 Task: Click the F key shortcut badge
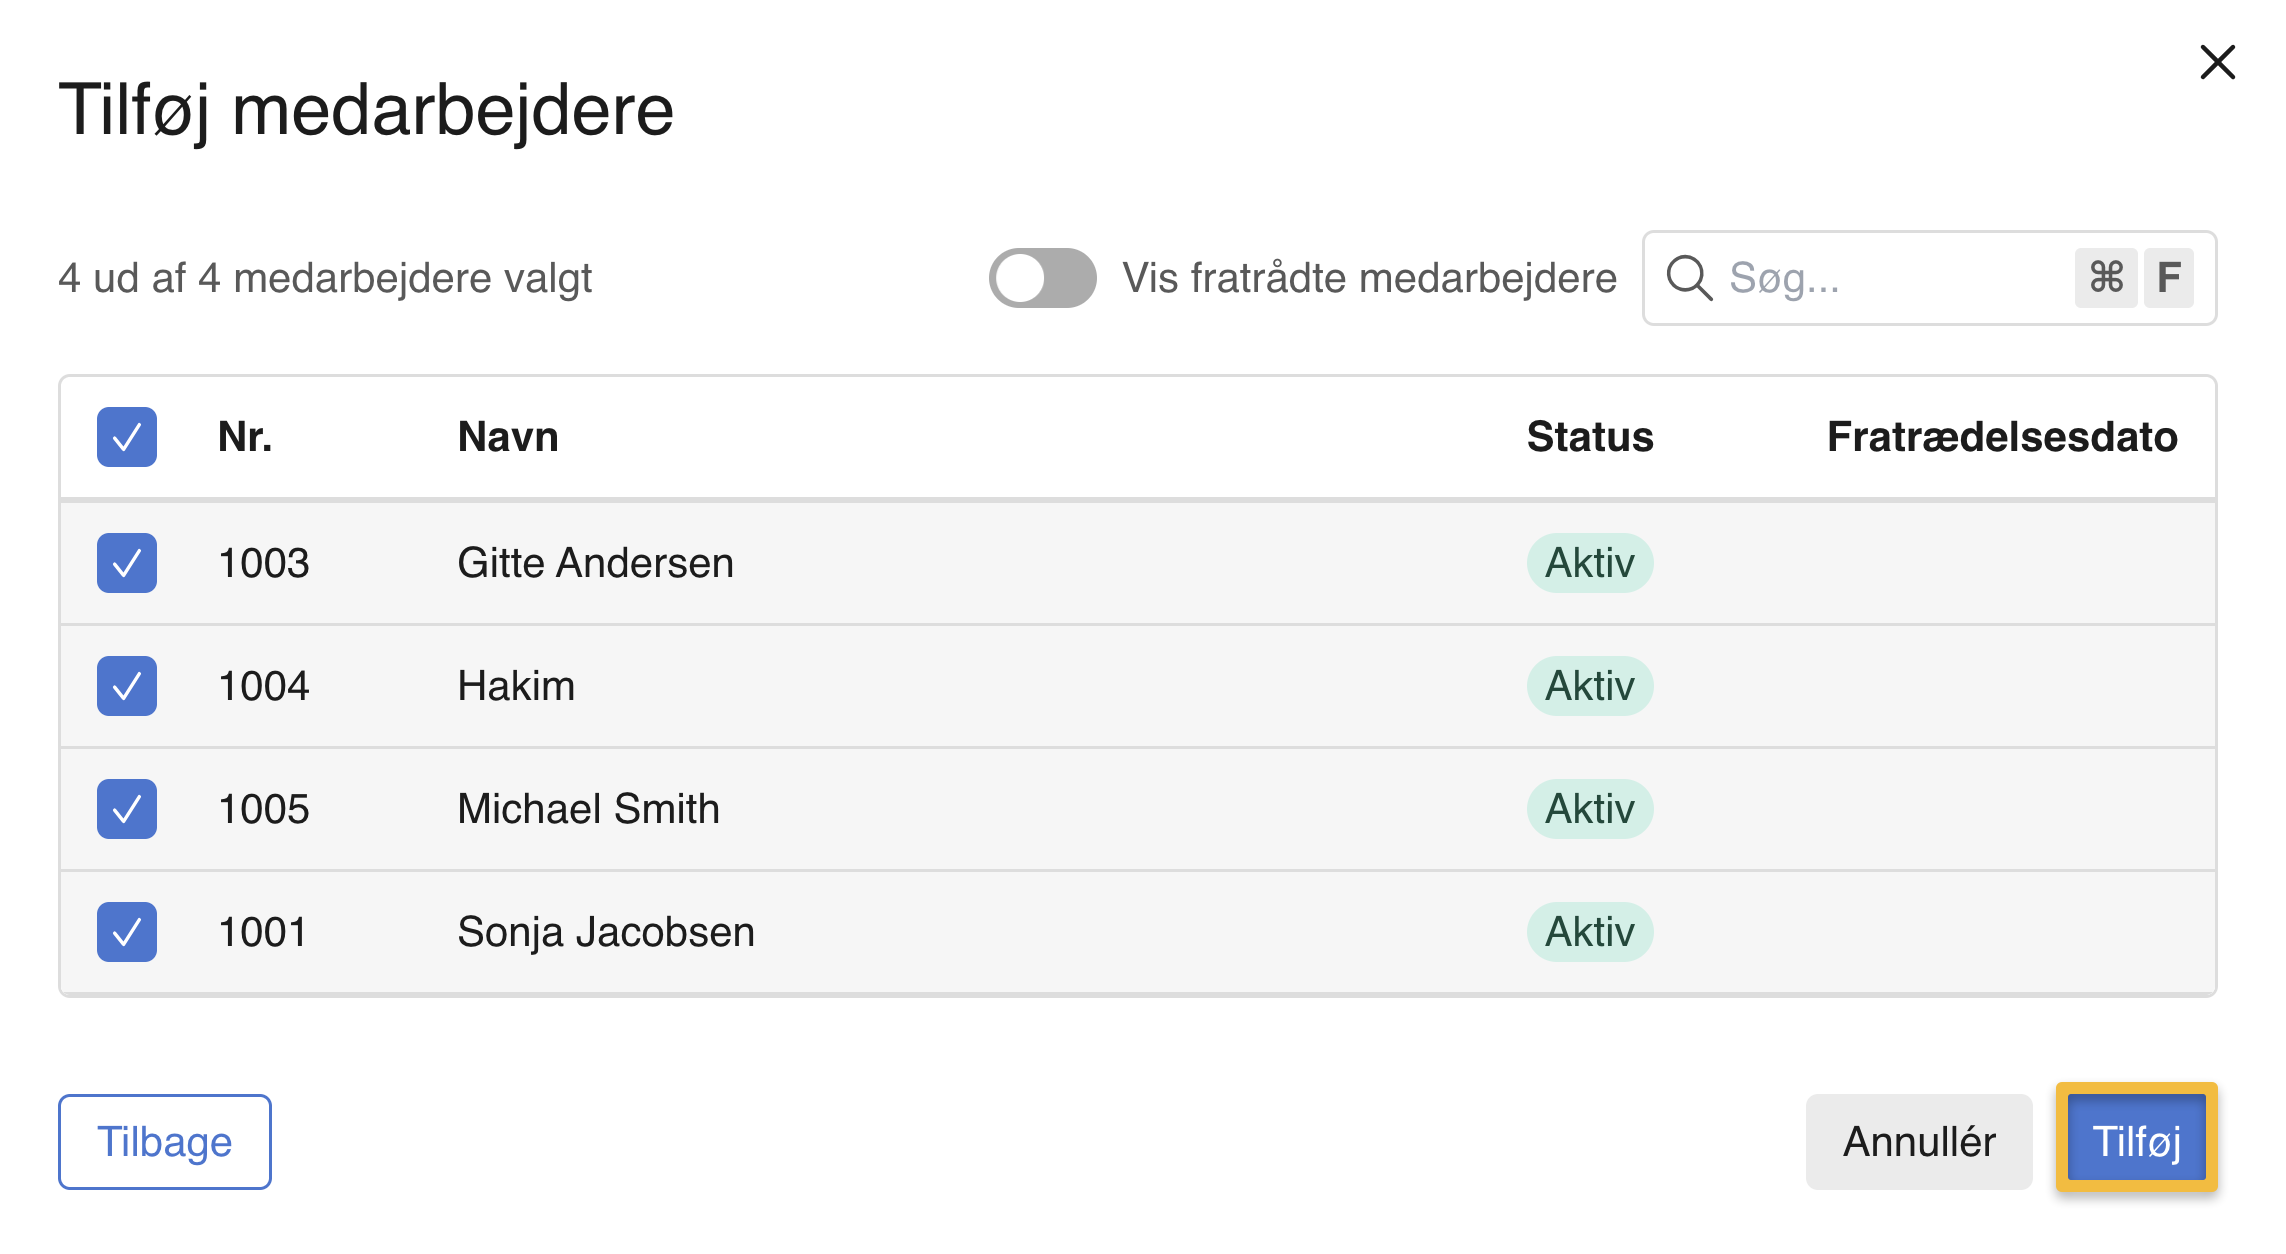[x=2168, y=278]
